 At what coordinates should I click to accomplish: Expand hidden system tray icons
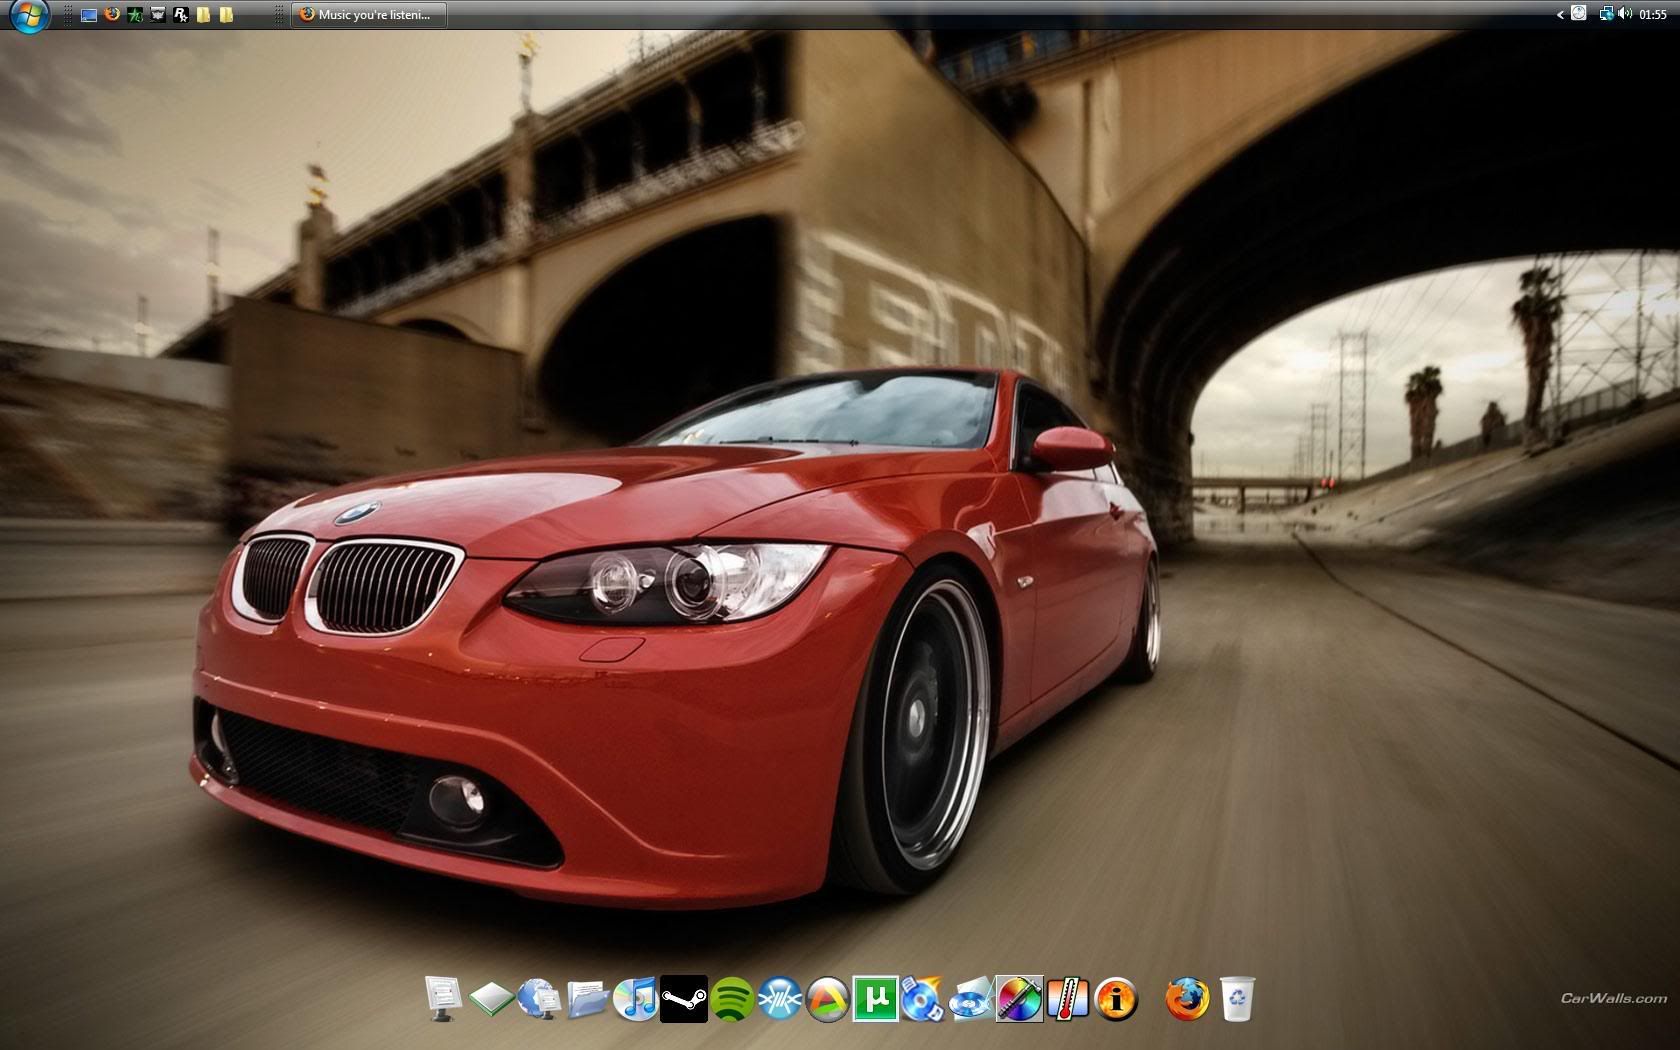pos(1560,15)
